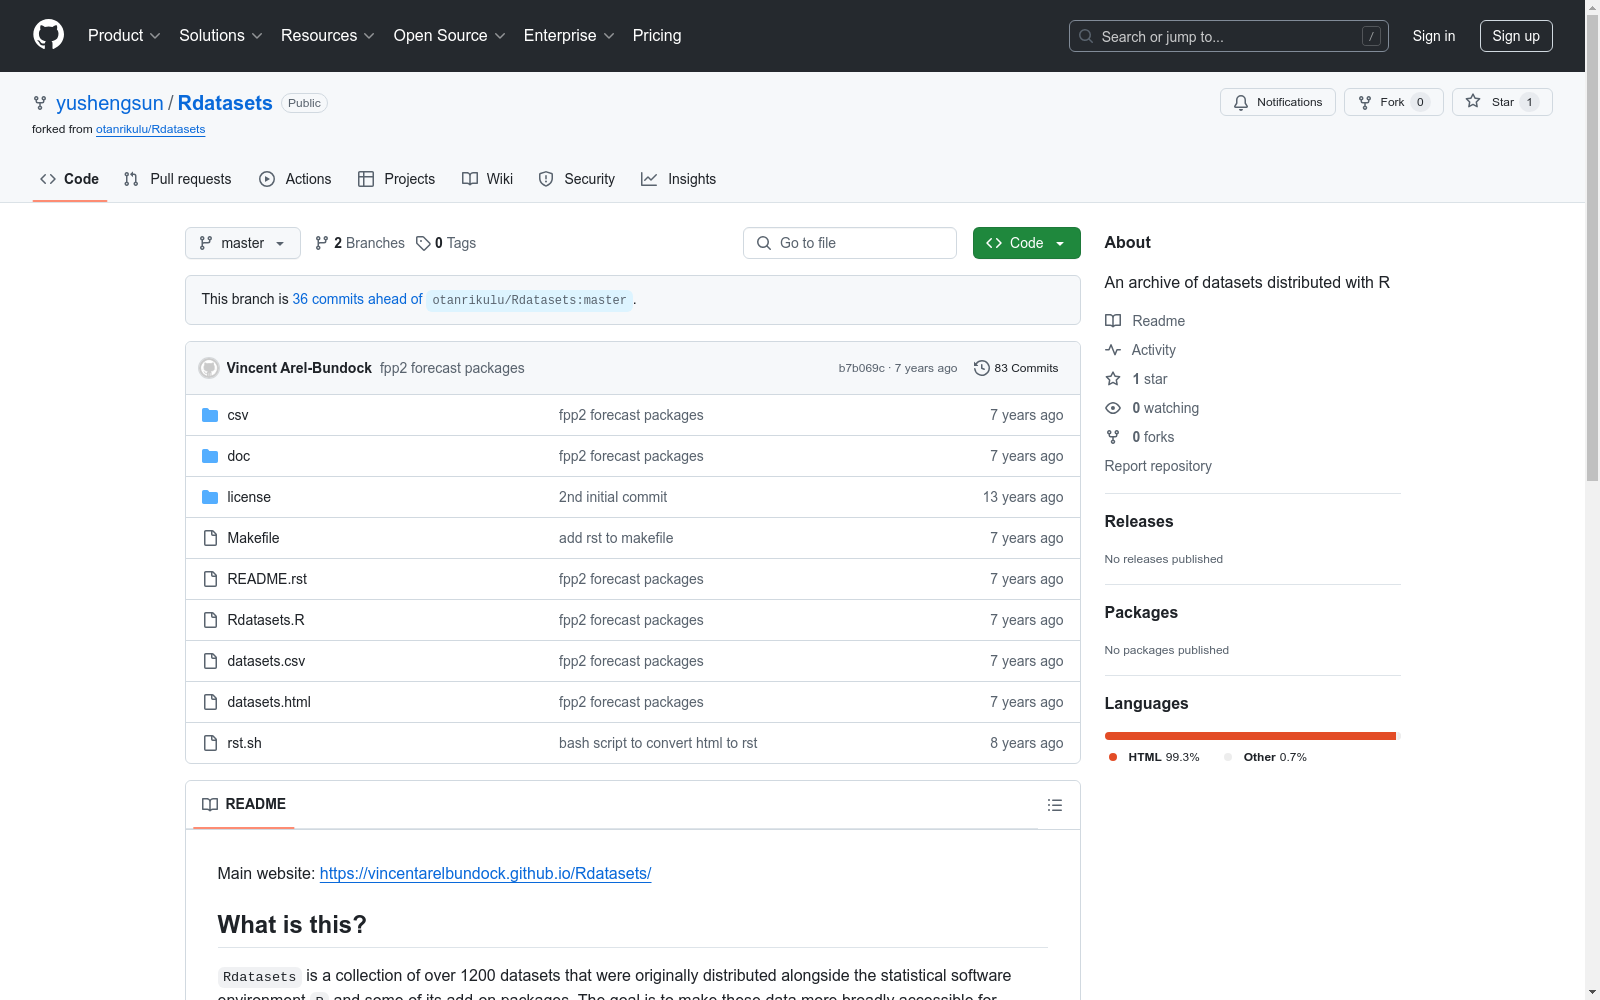Click the Rdatasets repository name link

point(225,103)
